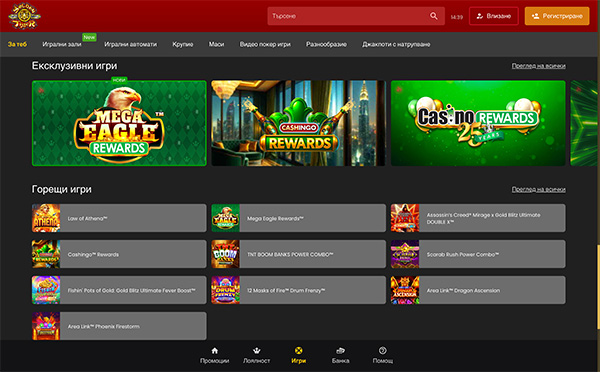600x372 pixels.
Task: Click the page vertical scrollbar thumb
Action: pyautogui.click(x=598, y=286)
